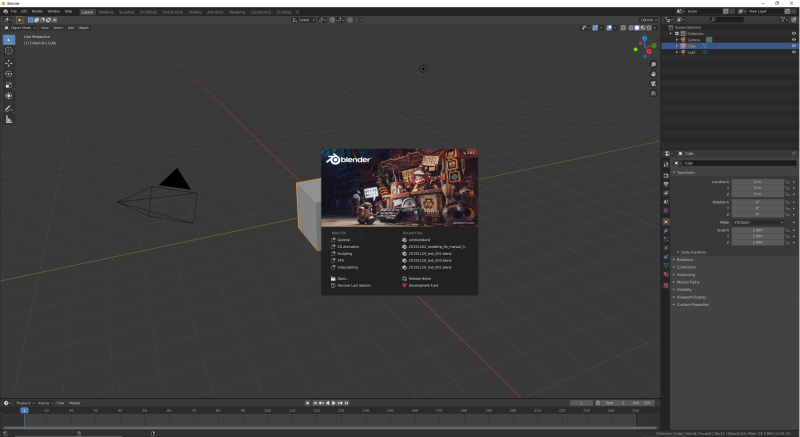Open the Object Data mesh properties tab

coord(666,265)
